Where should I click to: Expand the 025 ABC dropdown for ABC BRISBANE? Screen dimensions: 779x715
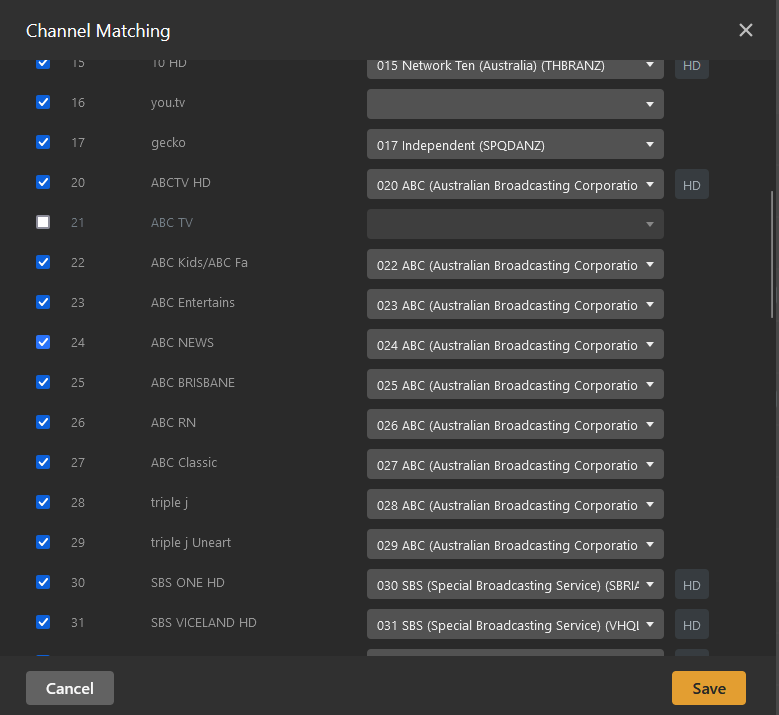coord(515,384)
